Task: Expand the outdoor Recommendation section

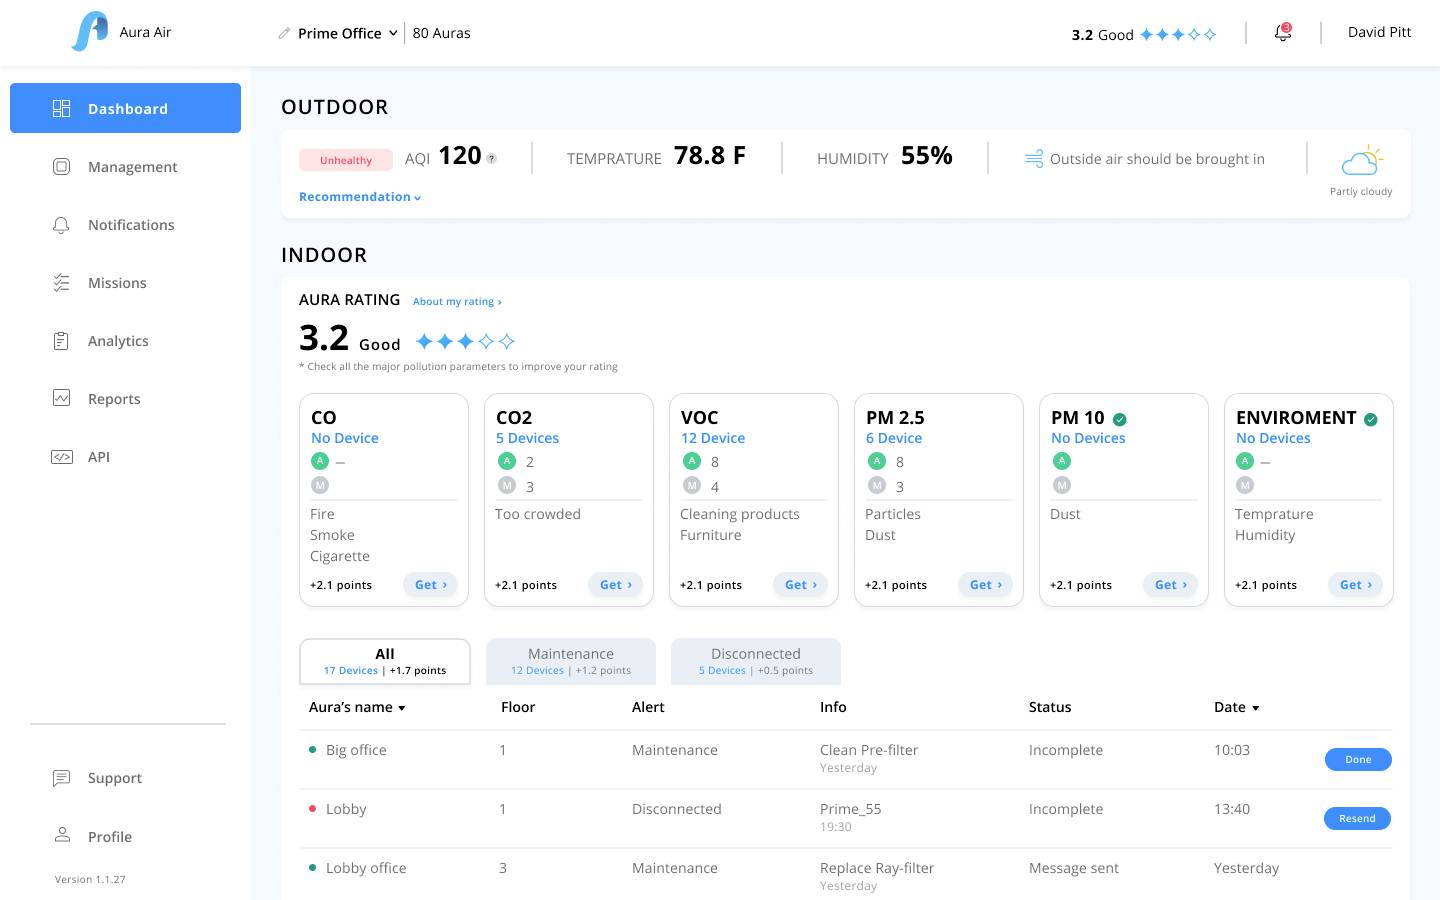Action: coord(359,197)
